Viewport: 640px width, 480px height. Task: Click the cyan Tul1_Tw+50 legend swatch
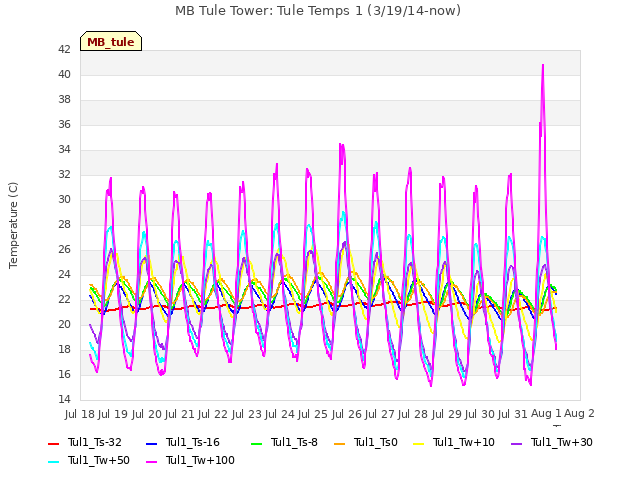(x=53, y=461)
